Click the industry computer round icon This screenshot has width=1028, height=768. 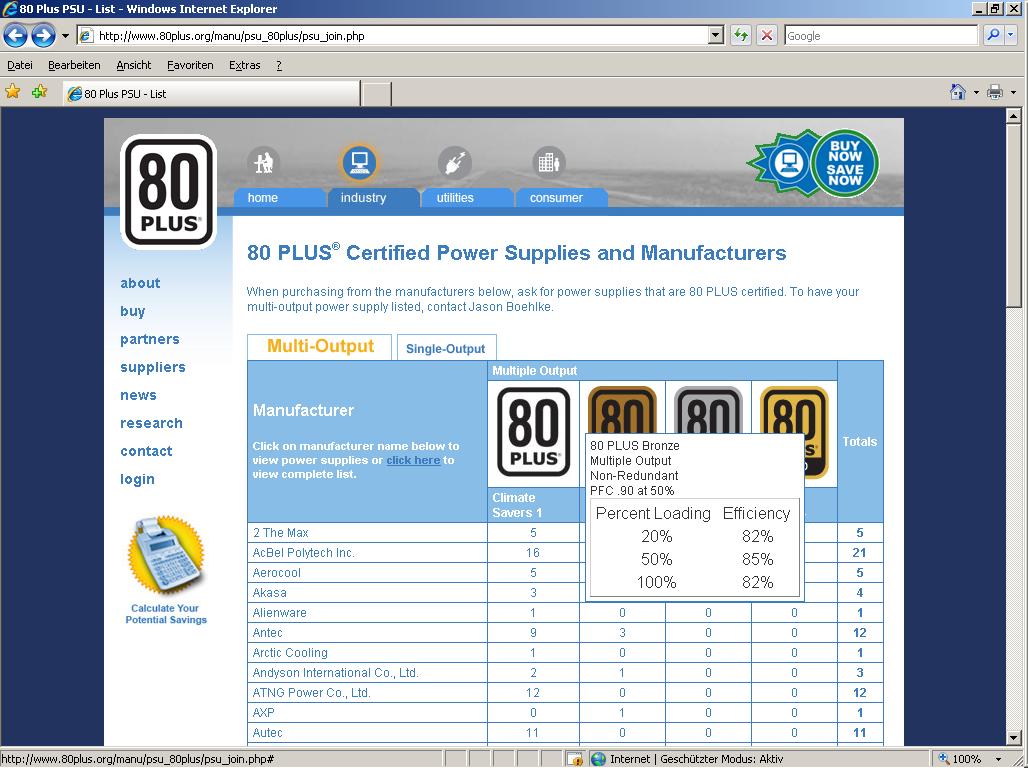point(359,162)
